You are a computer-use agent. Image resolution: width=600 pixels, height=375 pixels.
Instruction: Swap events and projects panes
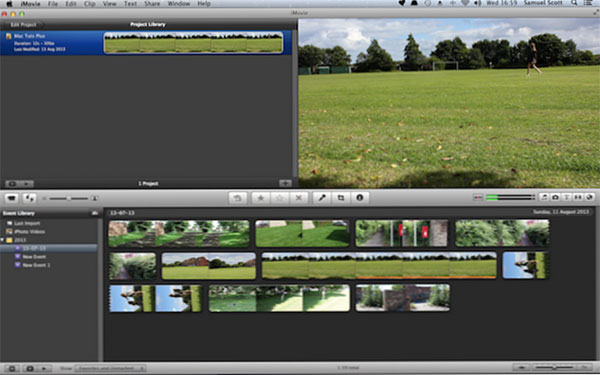point(29,198)
